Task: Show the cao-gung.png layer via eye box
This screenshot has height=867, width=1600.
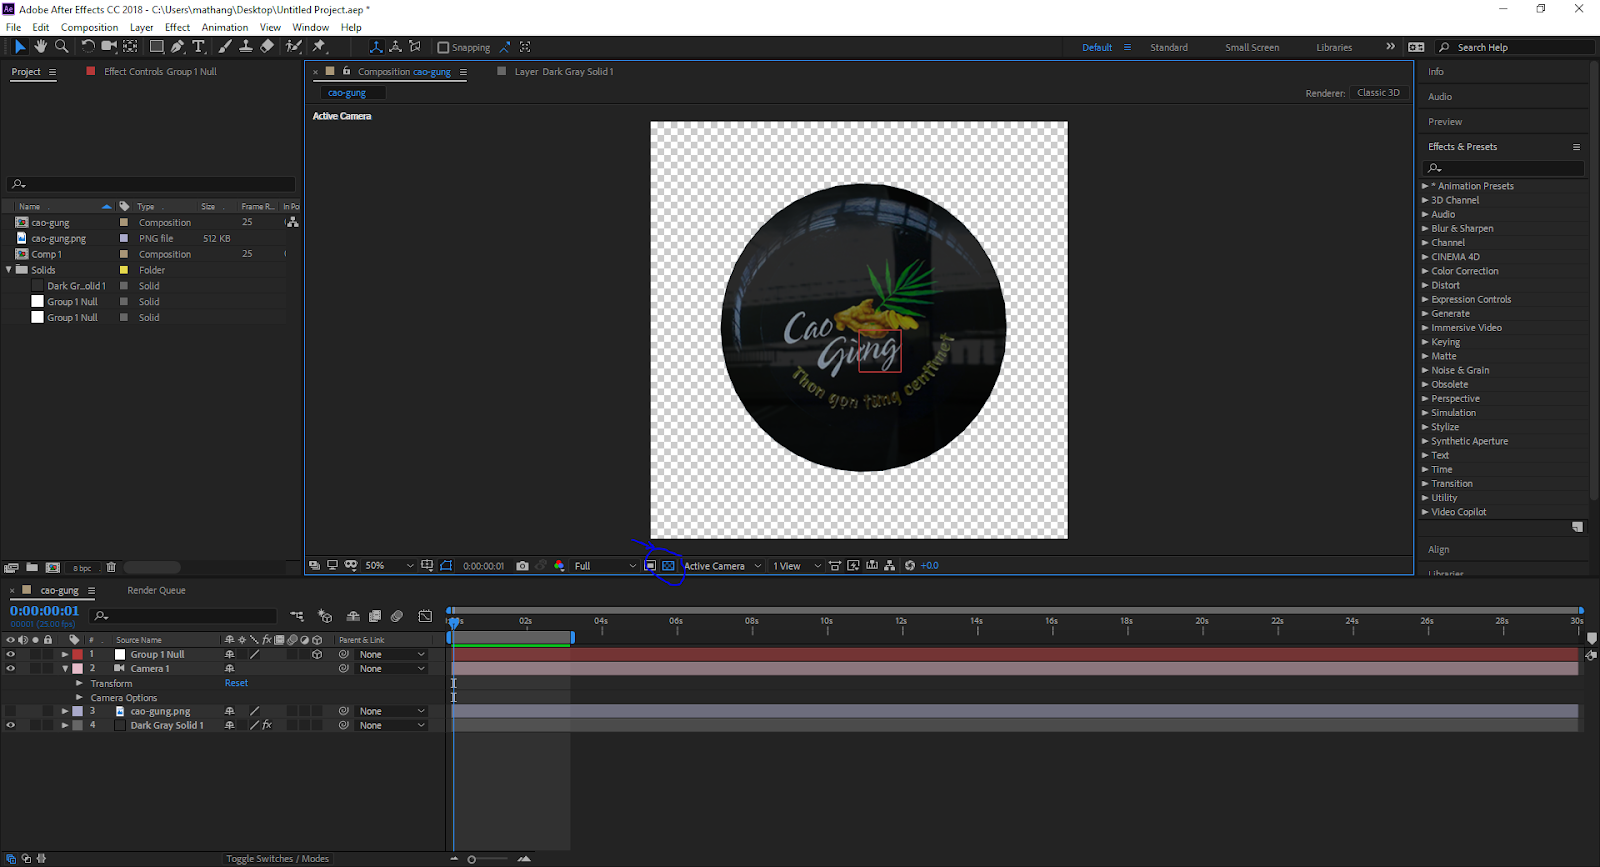Action: [11, 711]
